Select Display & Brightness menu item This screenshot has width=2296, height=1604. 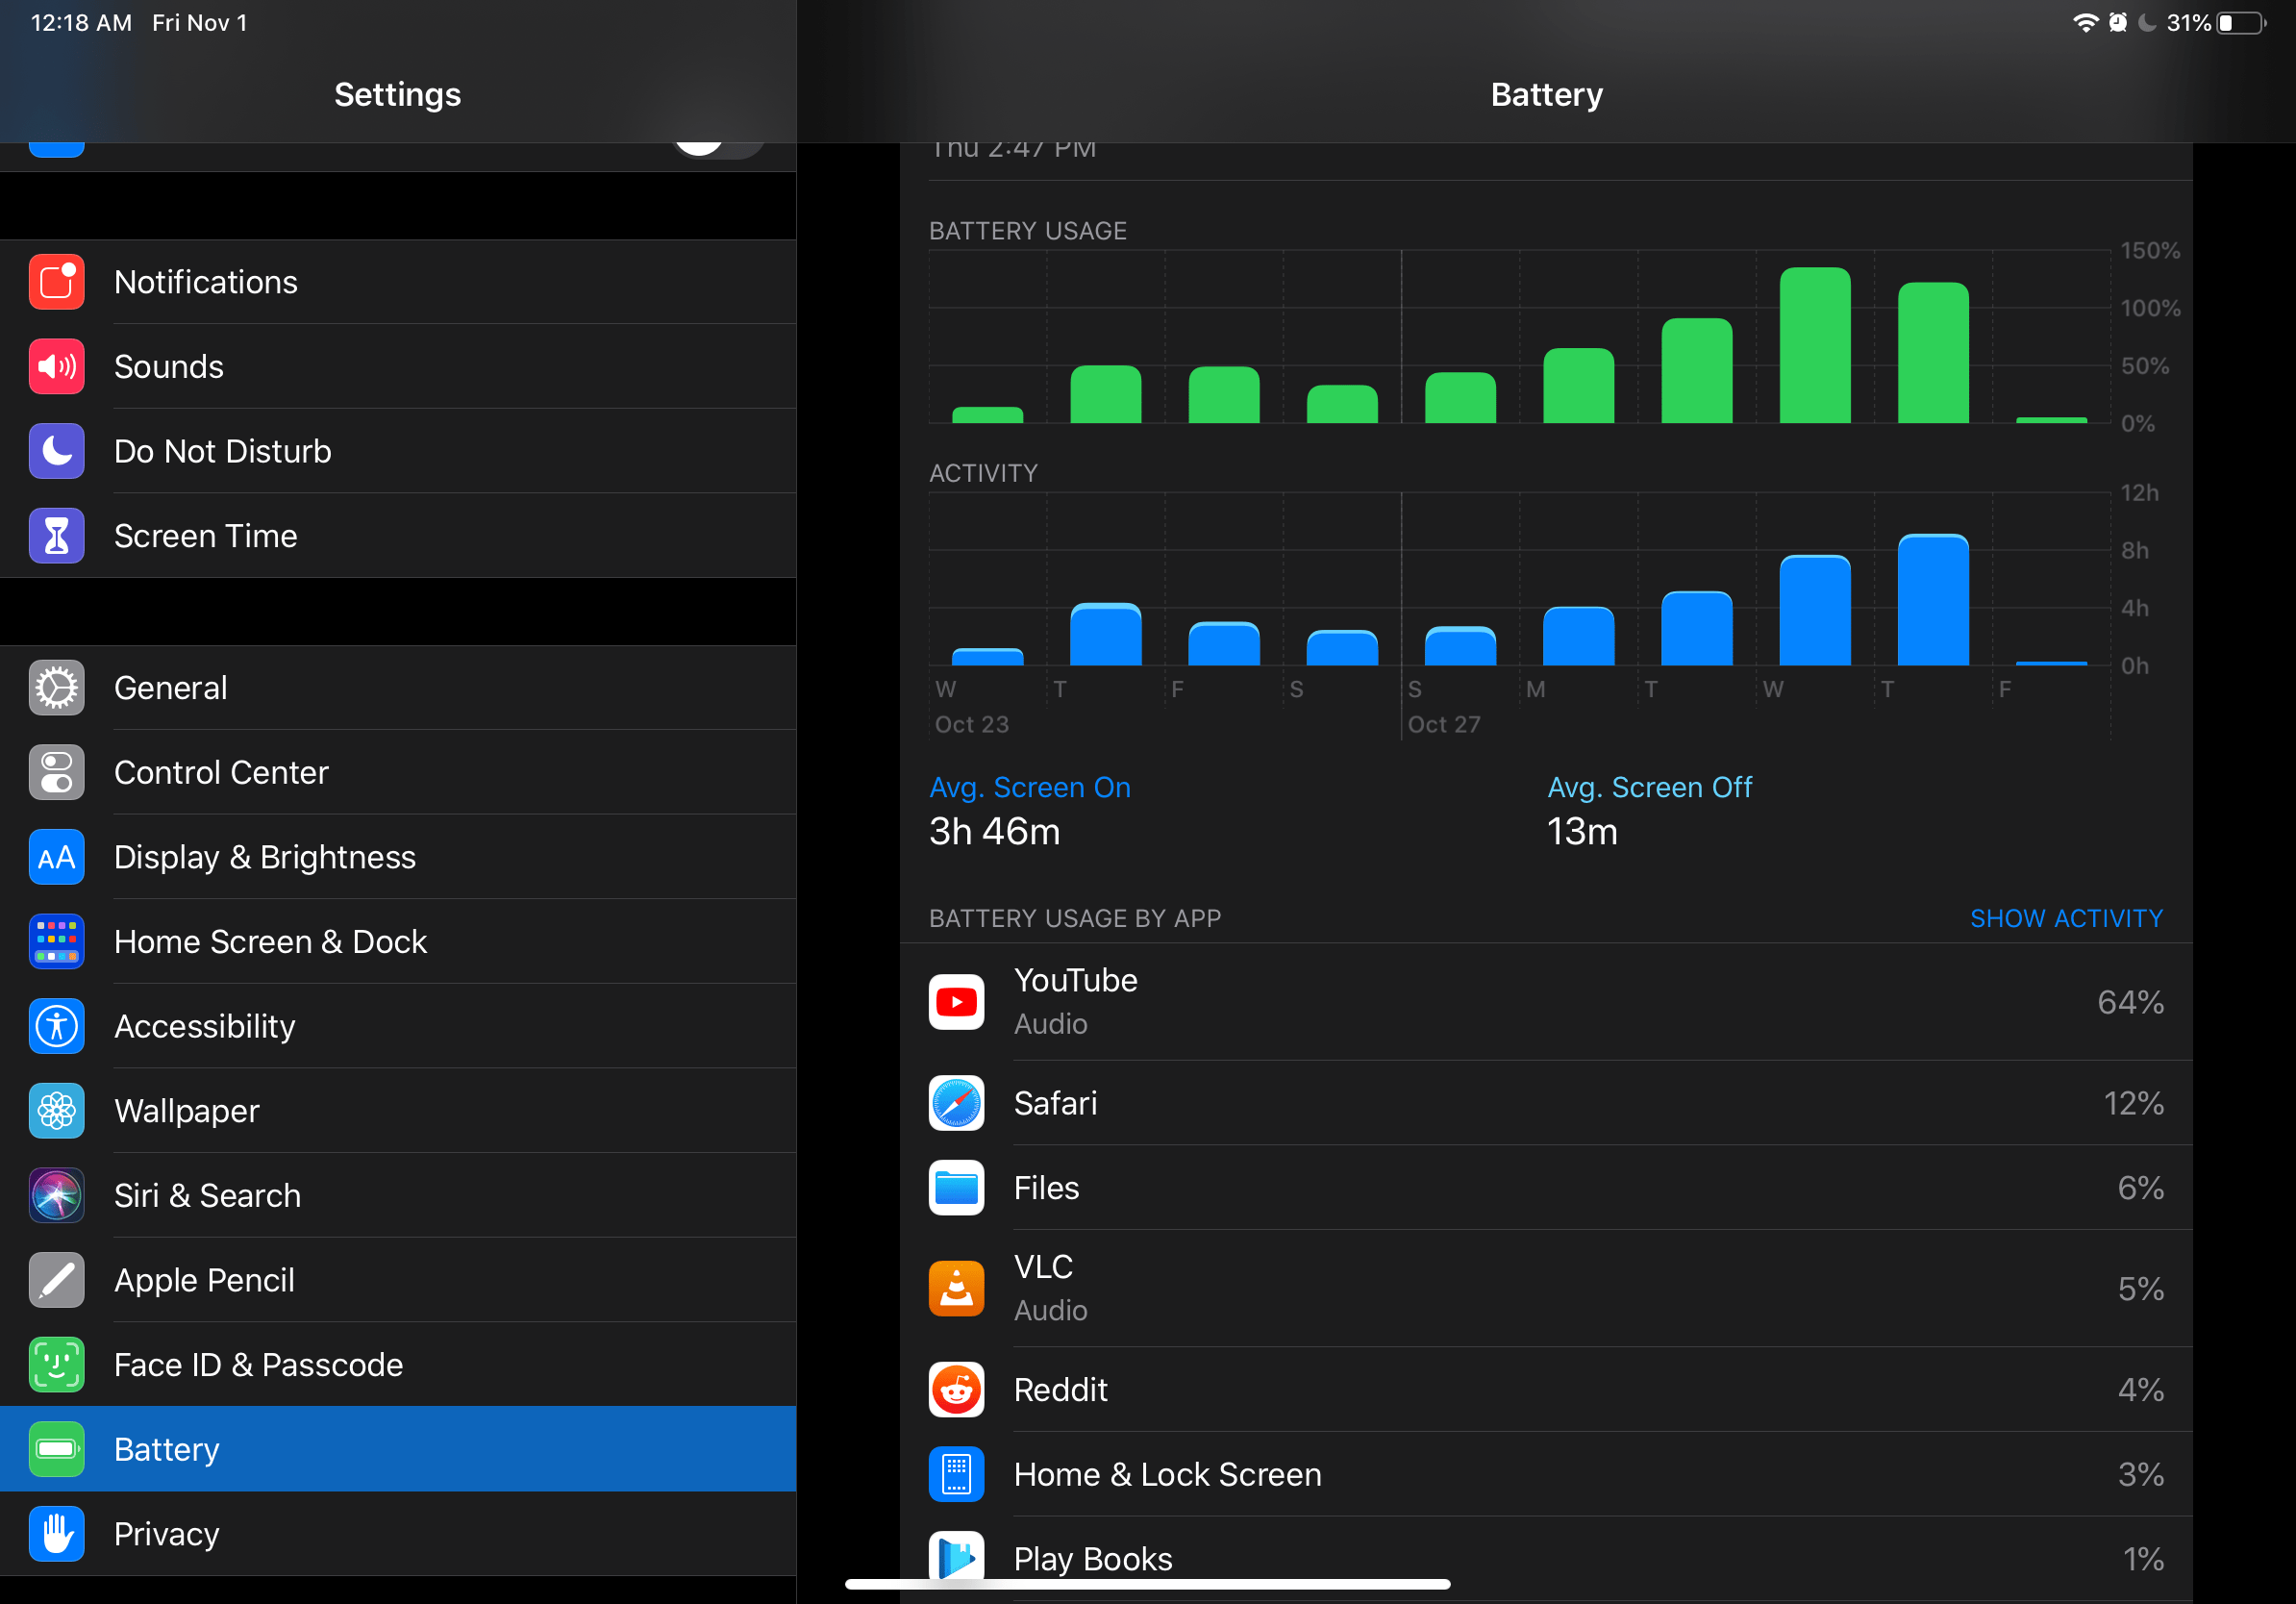264,857
